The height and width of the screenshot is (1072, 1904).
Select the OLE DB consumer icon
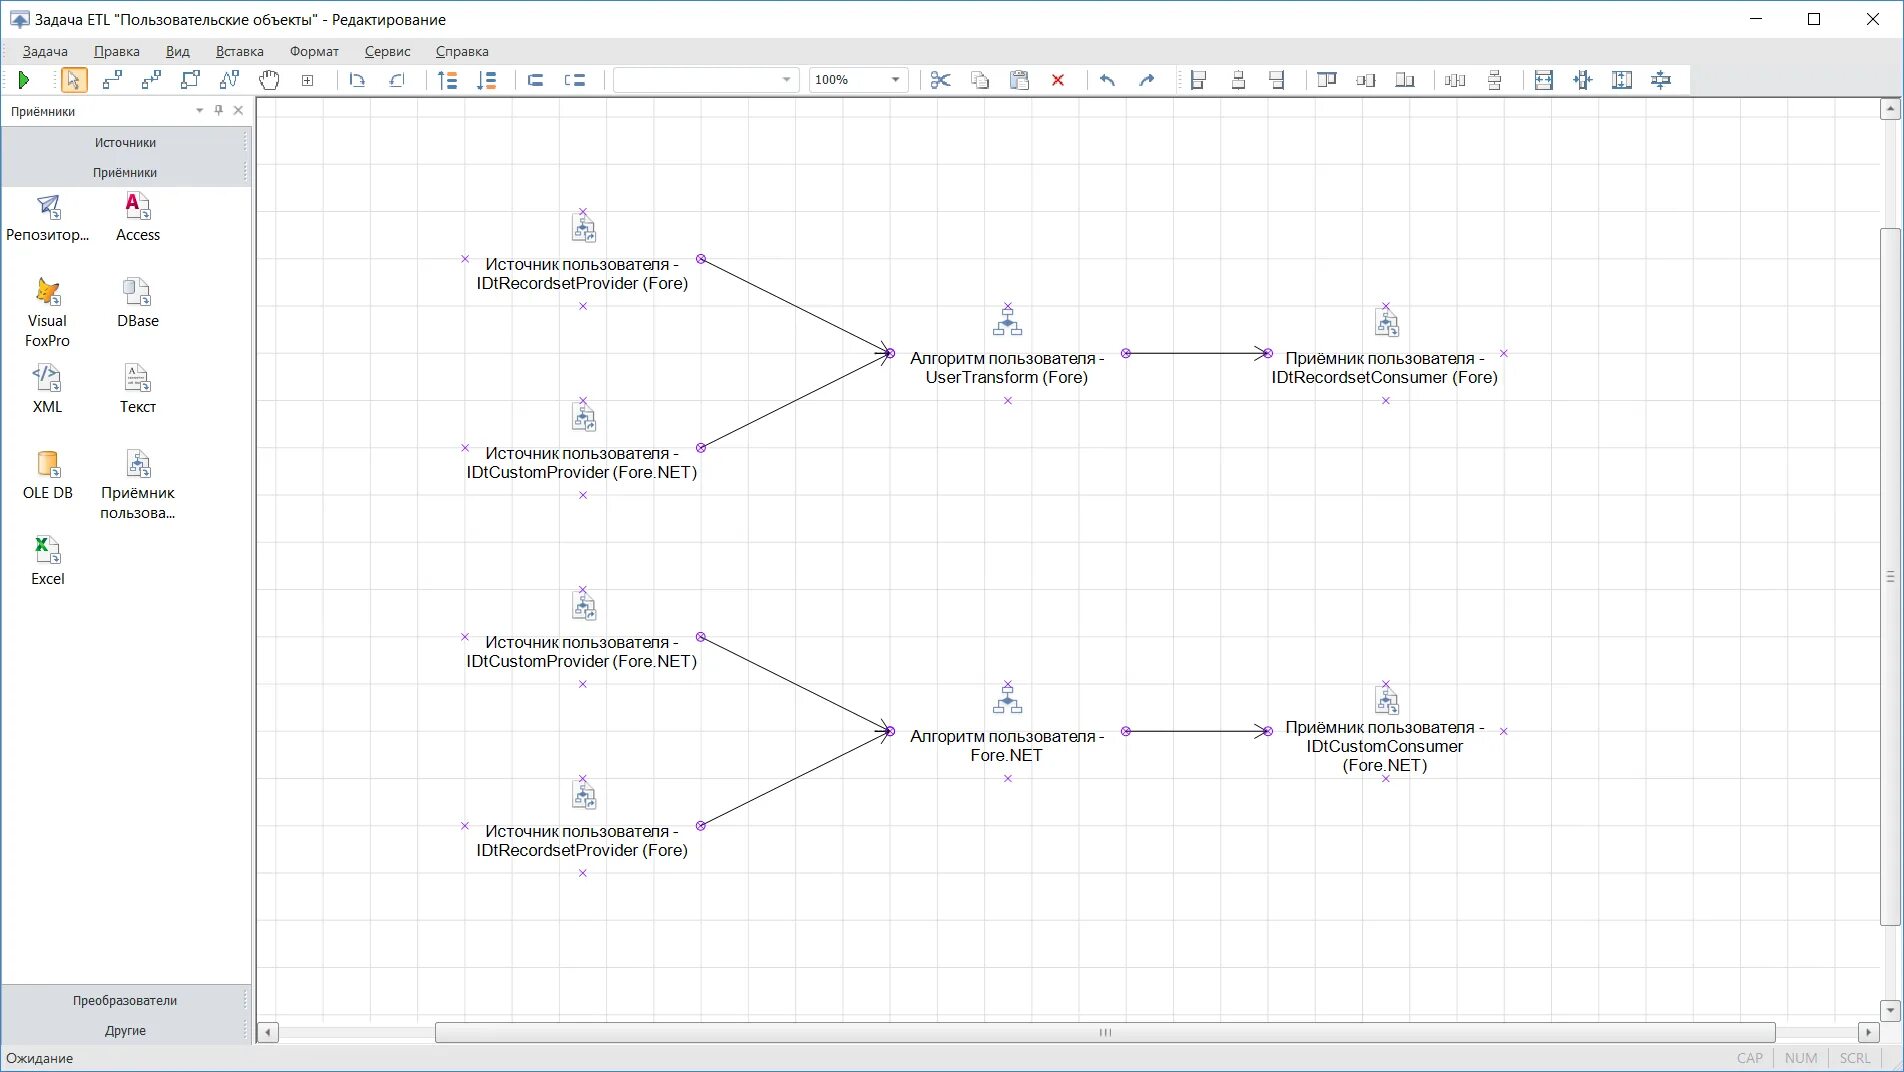[48, 476]
